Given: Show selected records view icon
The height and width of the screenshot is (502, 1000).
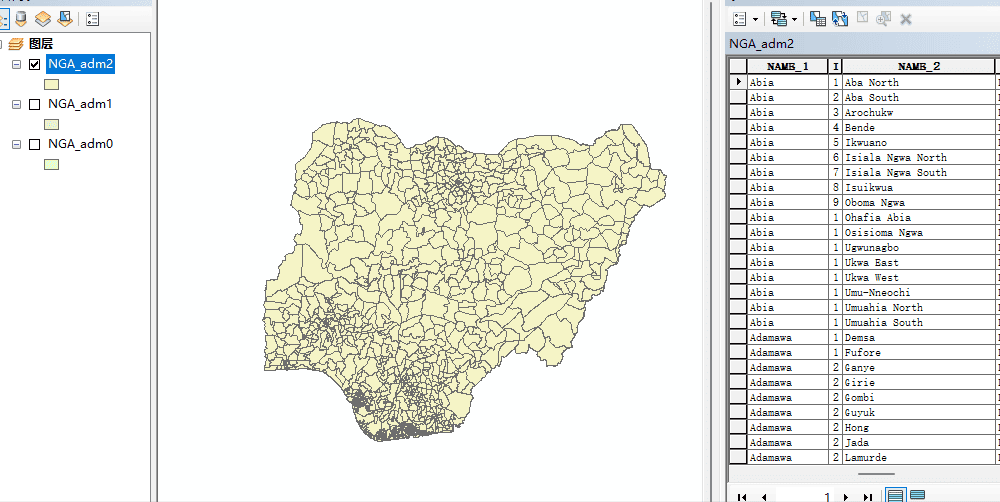Looking at the screenshot, I should [x=918, y=496].
